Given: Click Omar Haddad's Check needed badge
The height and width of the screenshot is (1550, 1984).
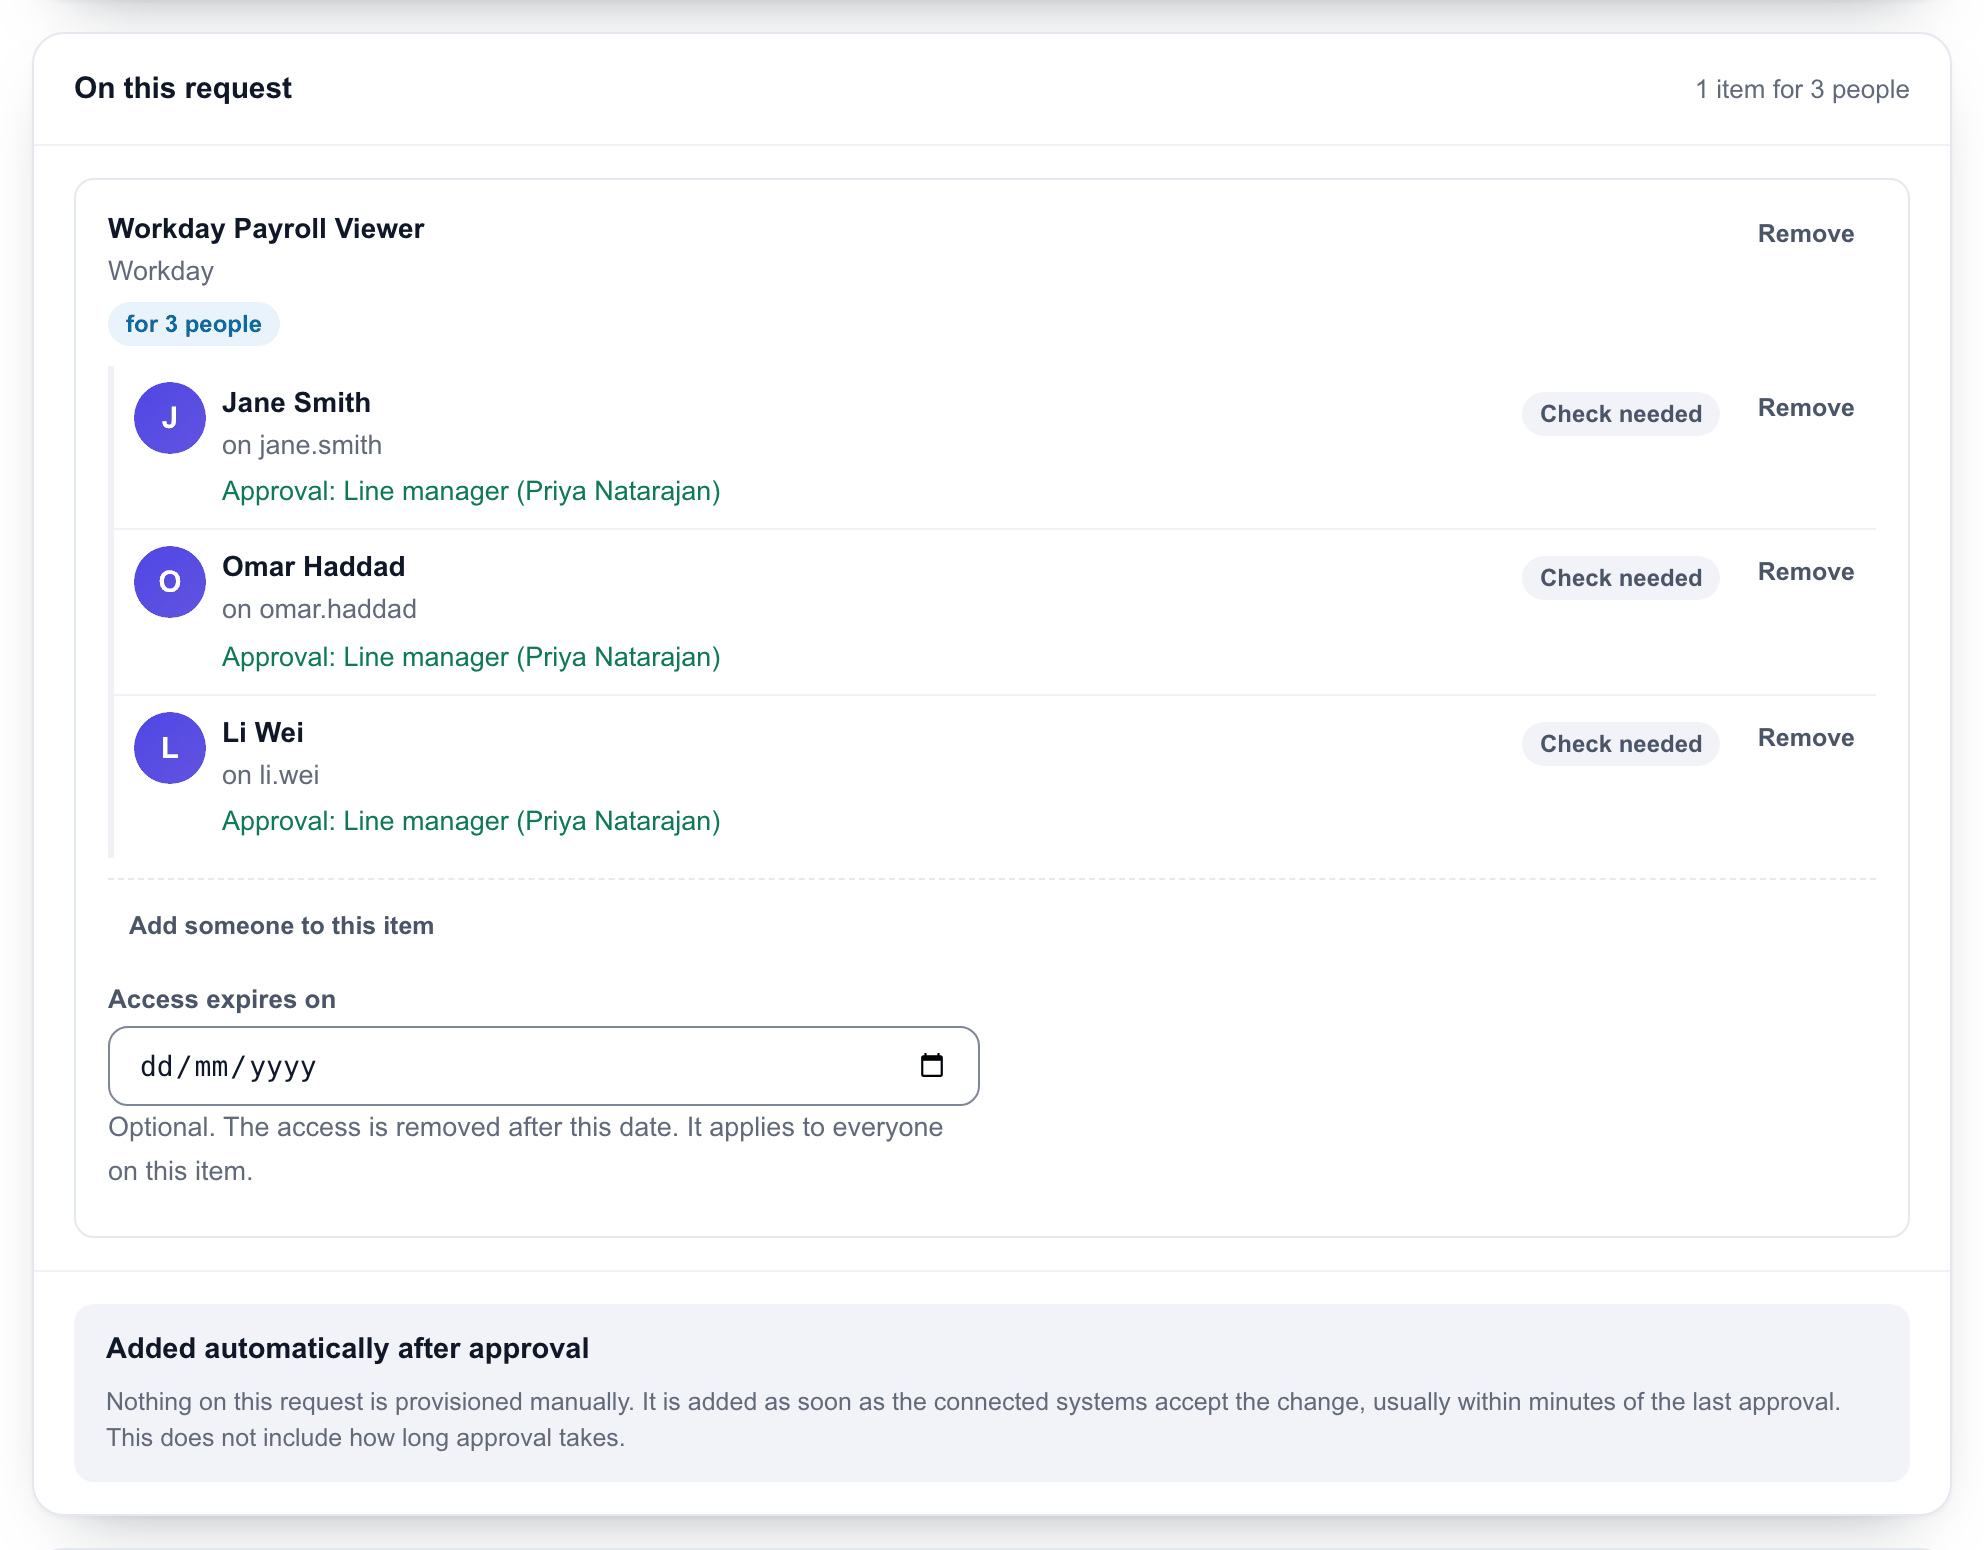Looking at the screenshot, I should 1620,578.
